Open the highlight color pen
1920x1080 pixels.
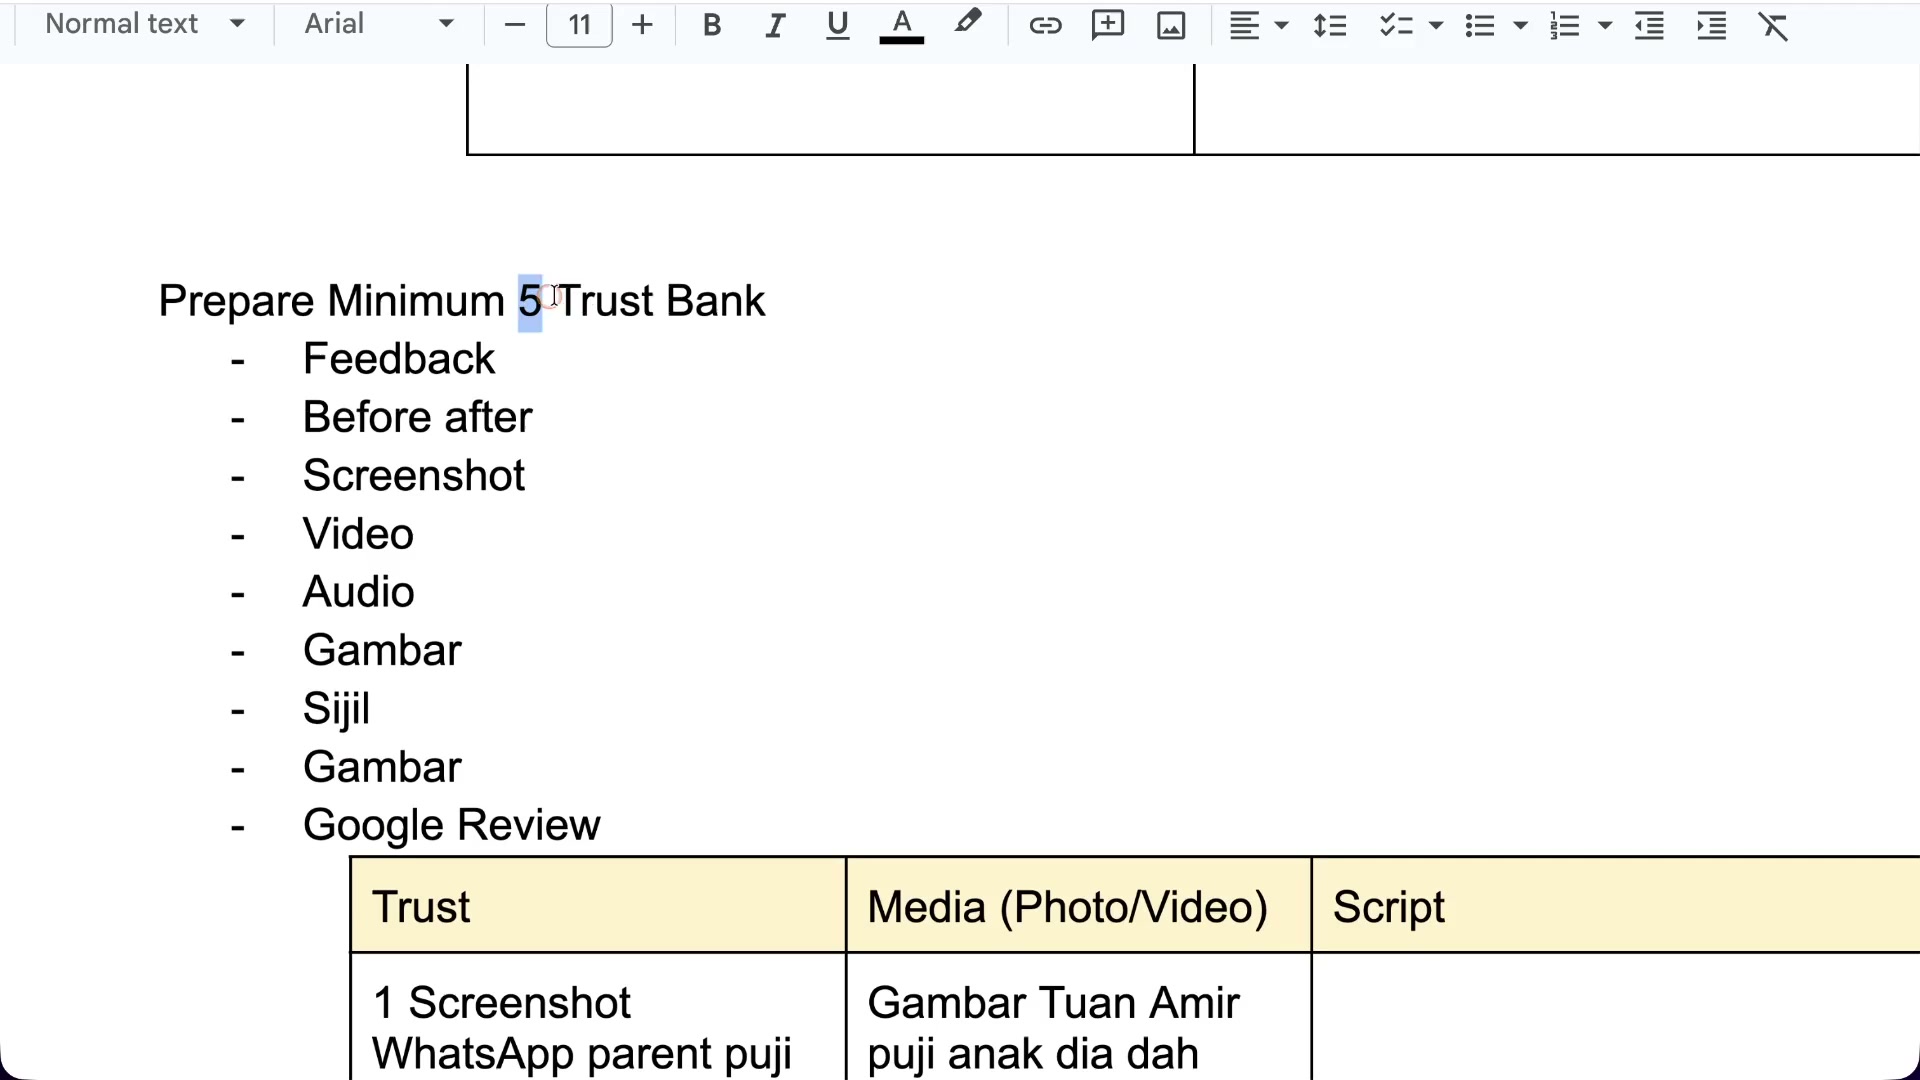(x=967, y=23)
